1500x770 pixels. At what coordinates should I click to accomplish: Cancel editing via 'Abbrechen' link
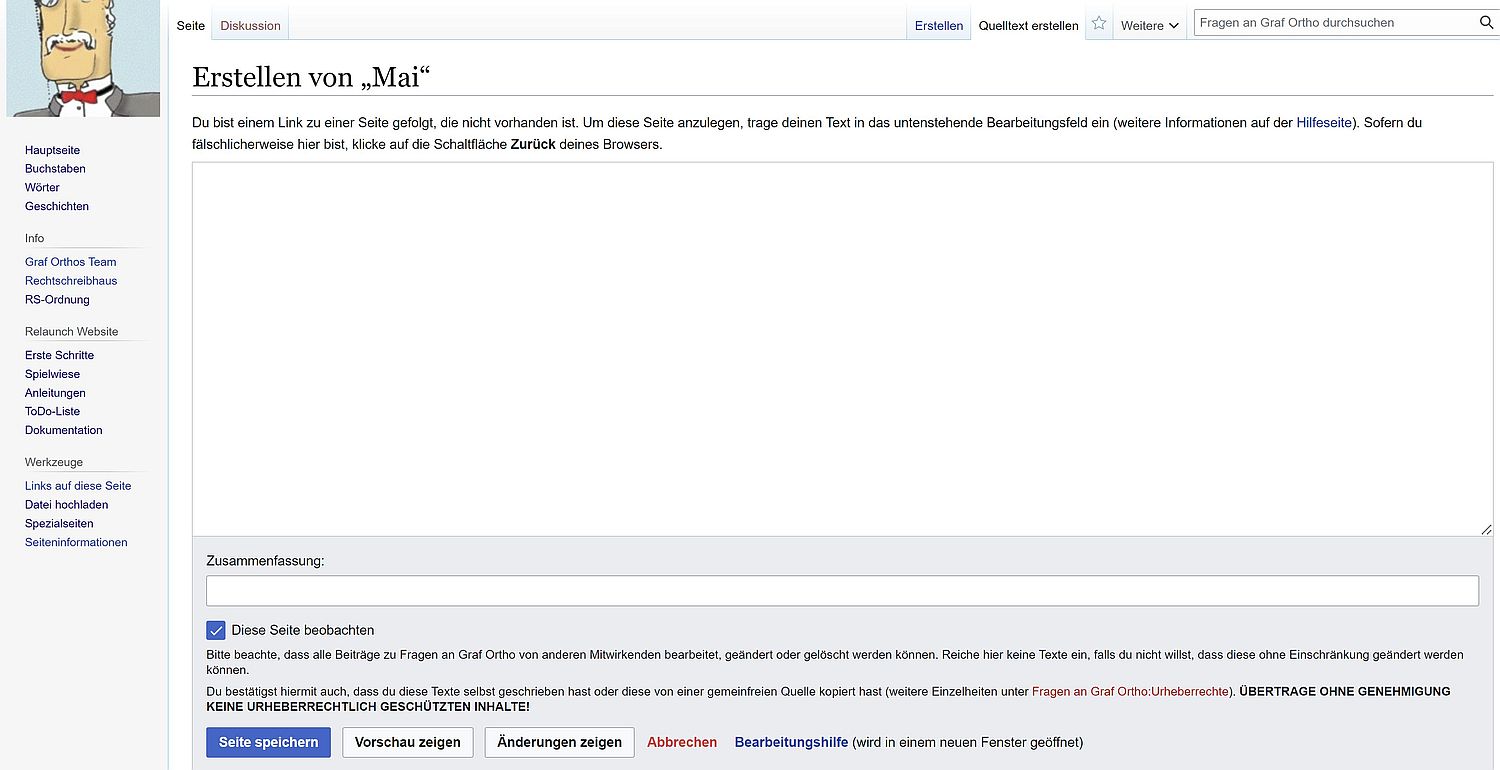point(682,742)
